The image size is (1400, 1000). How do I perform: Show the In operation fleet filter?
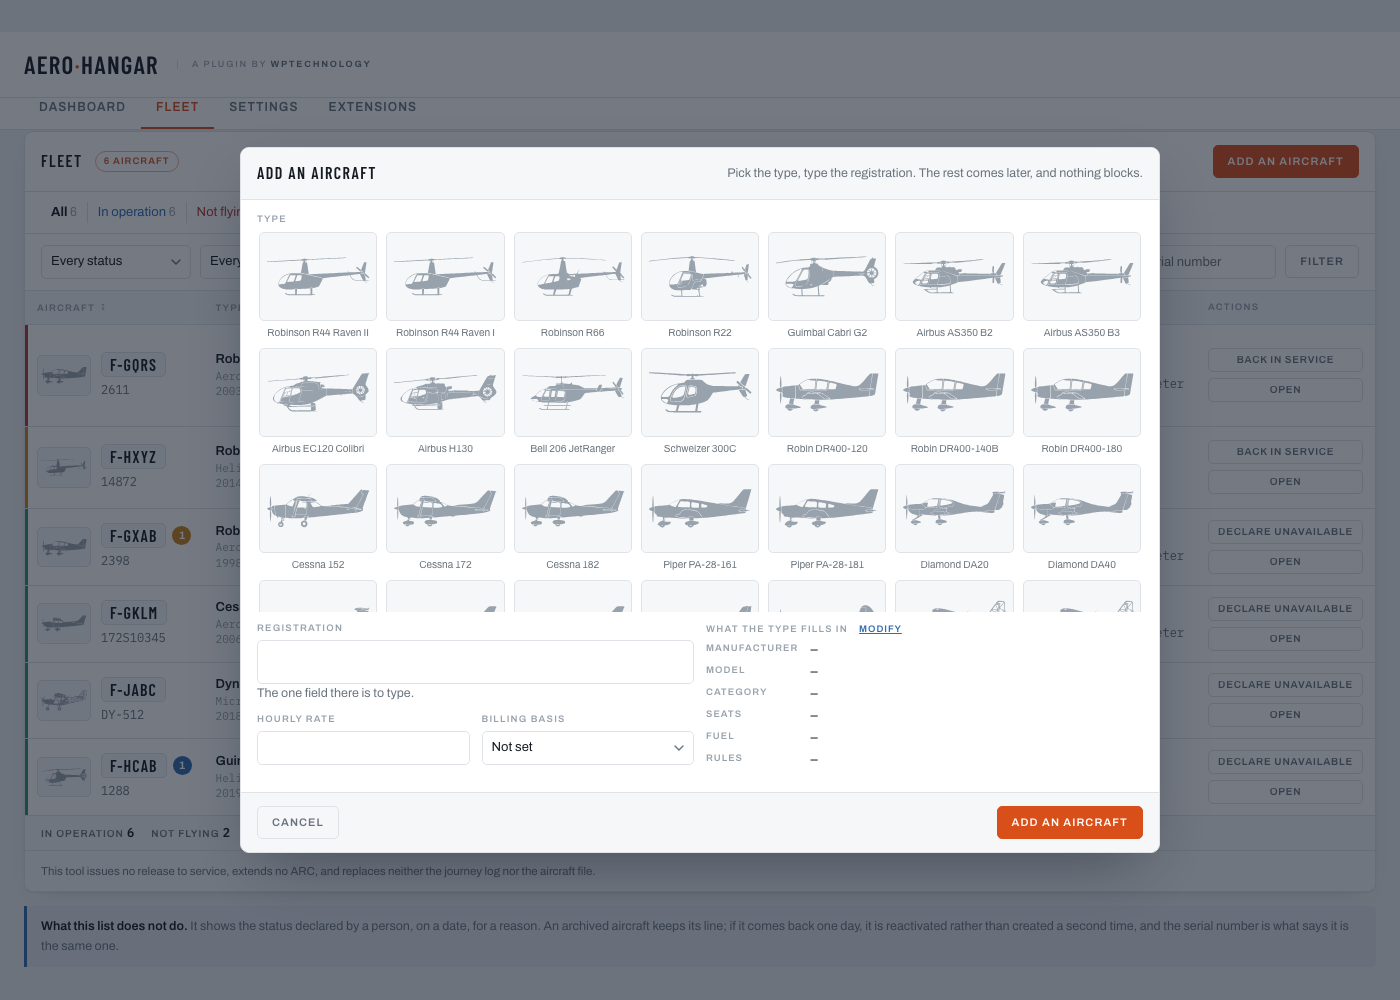coord(136,212)
